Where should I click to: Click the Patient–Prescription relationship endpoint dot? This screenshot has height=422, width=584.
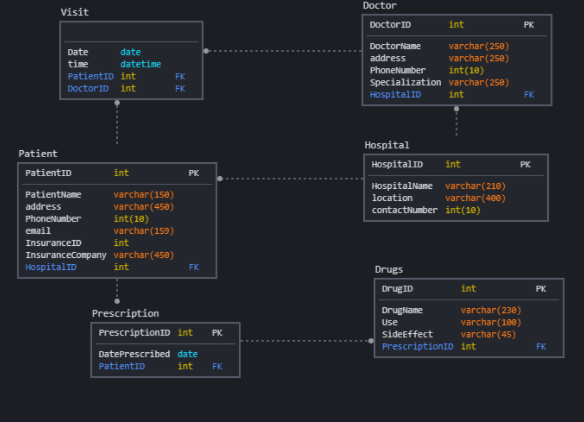coord(117,301)
